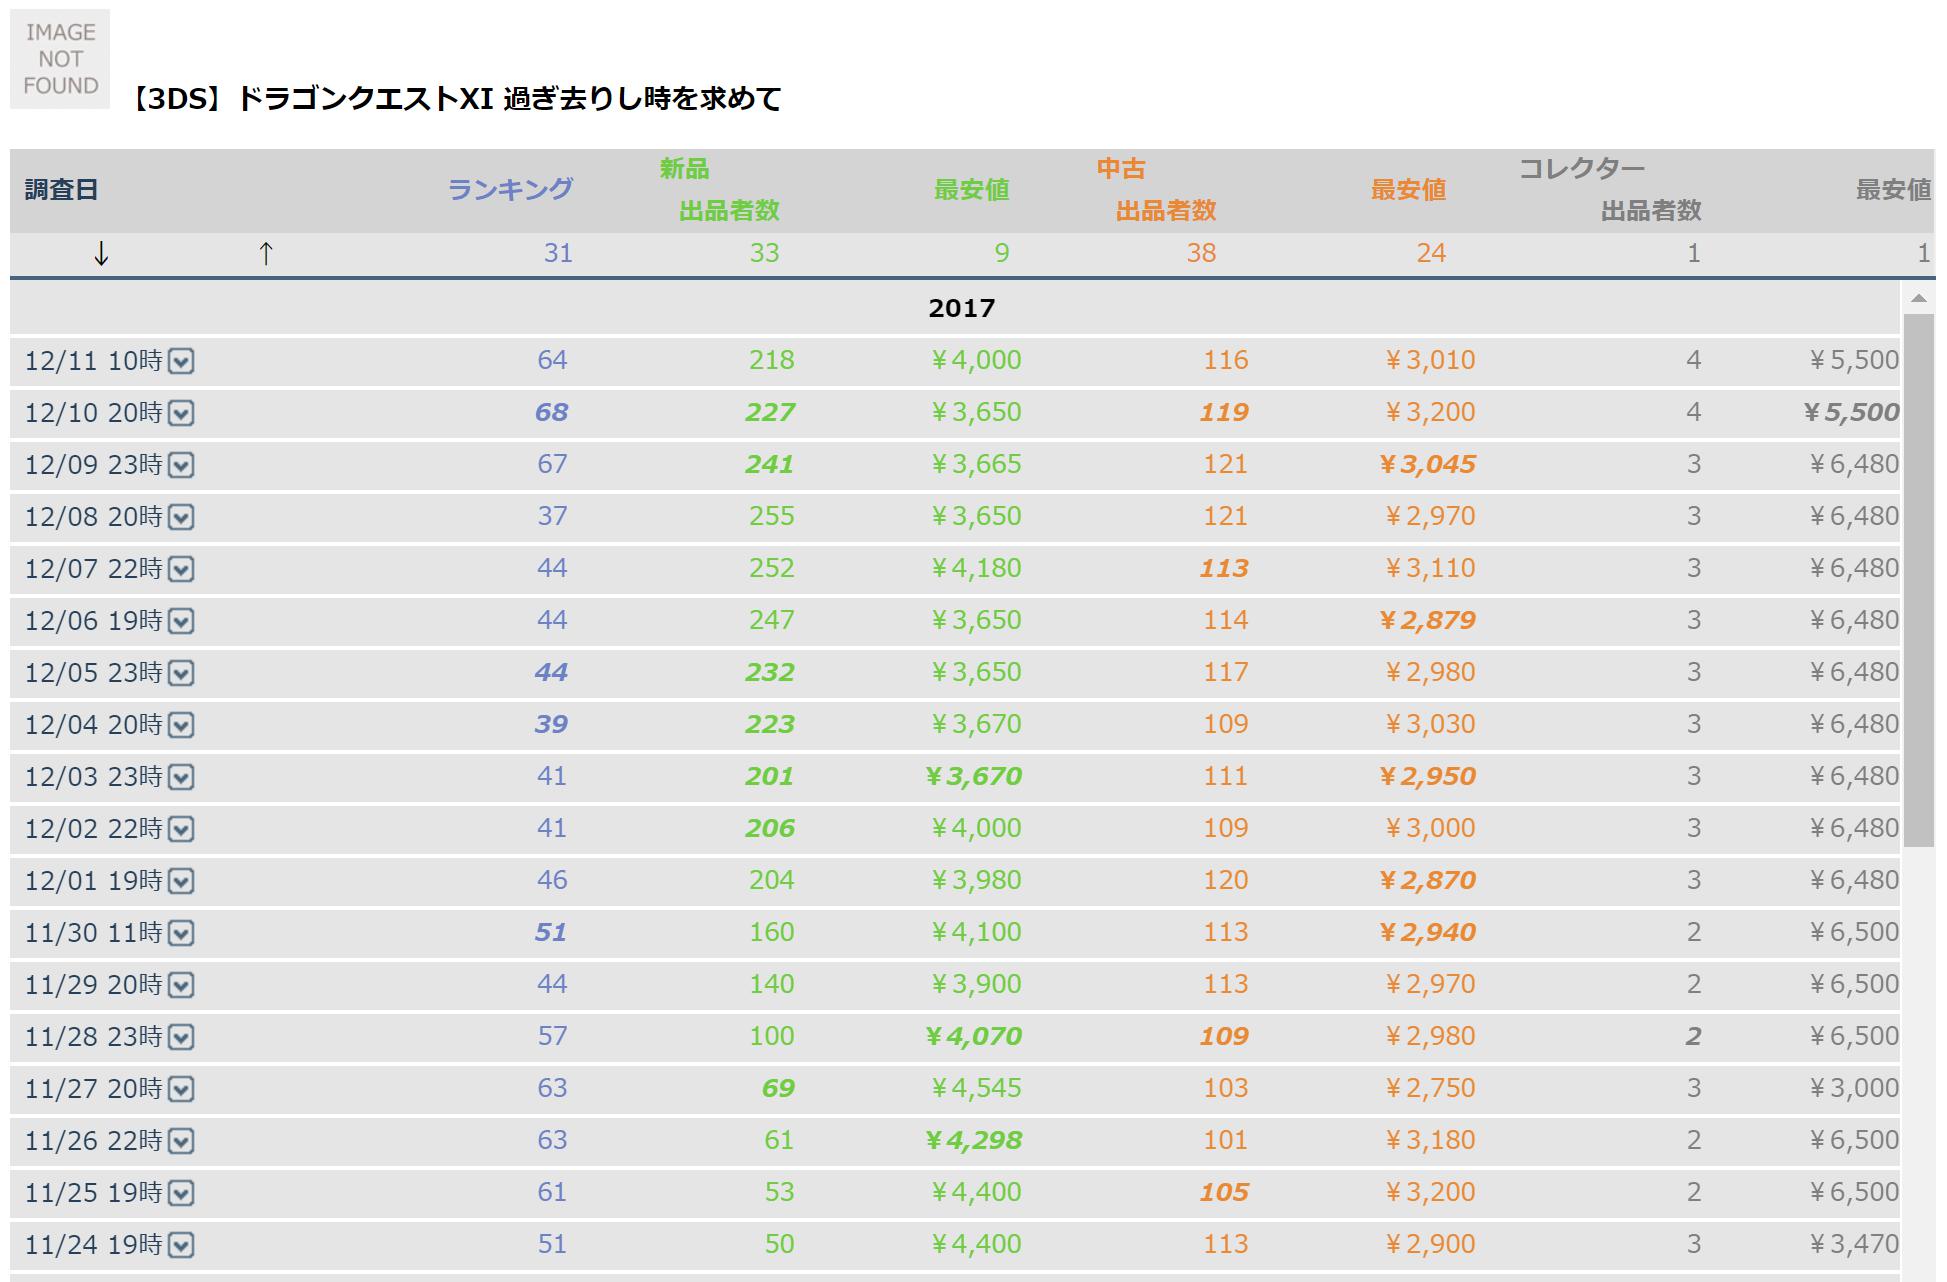Open the dropdown beside 12/04 20時
1947x1282 pixels.
181,725
